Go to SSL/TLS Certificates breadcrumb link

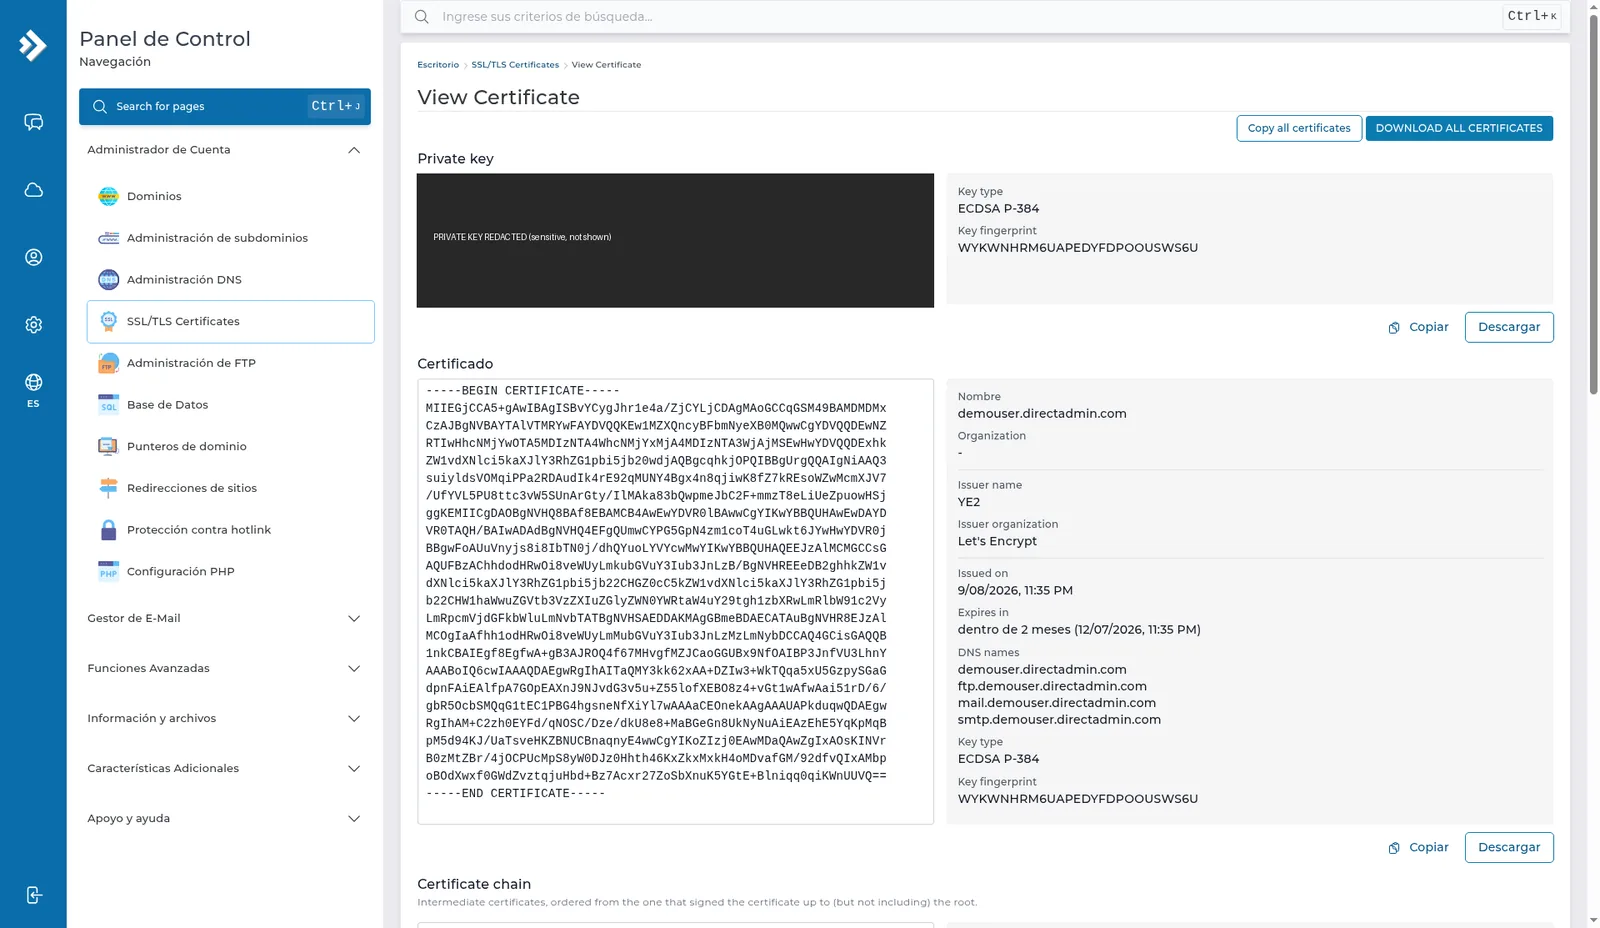tap(515, 65)
